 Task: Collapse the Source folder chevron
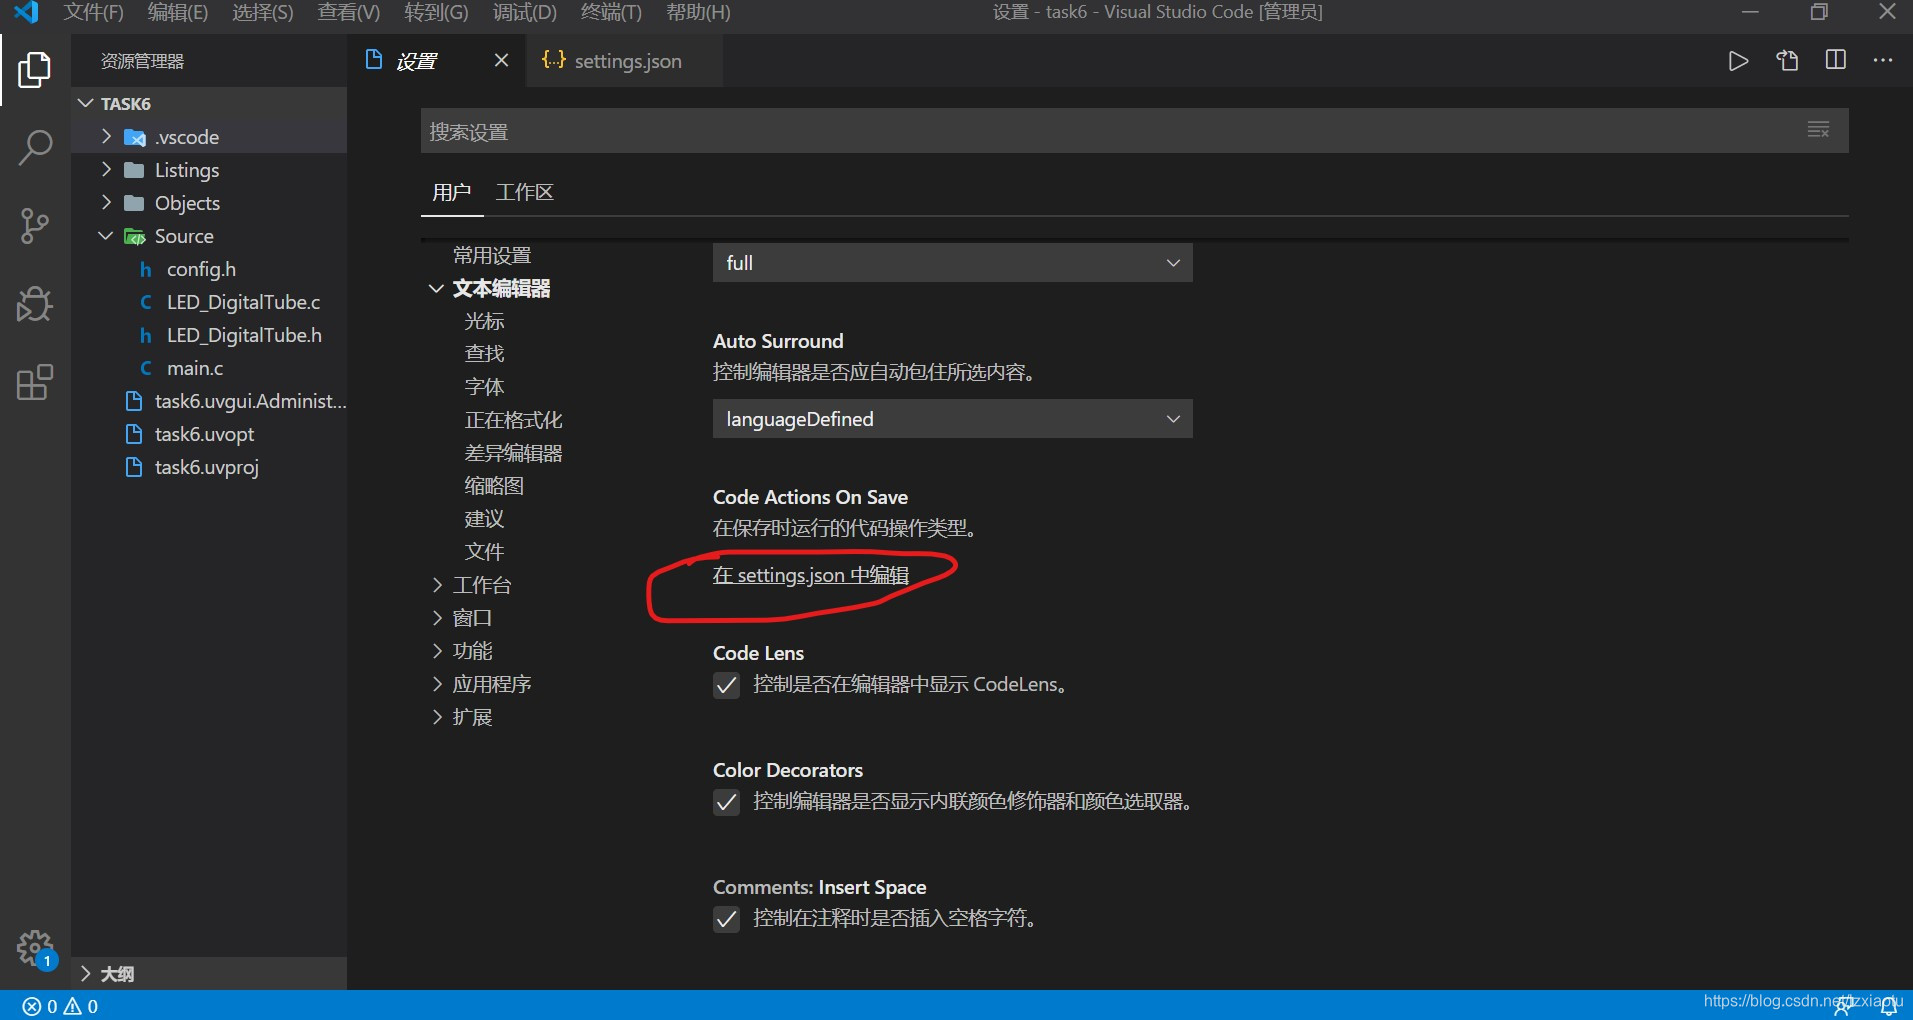(x=106, y=236)
